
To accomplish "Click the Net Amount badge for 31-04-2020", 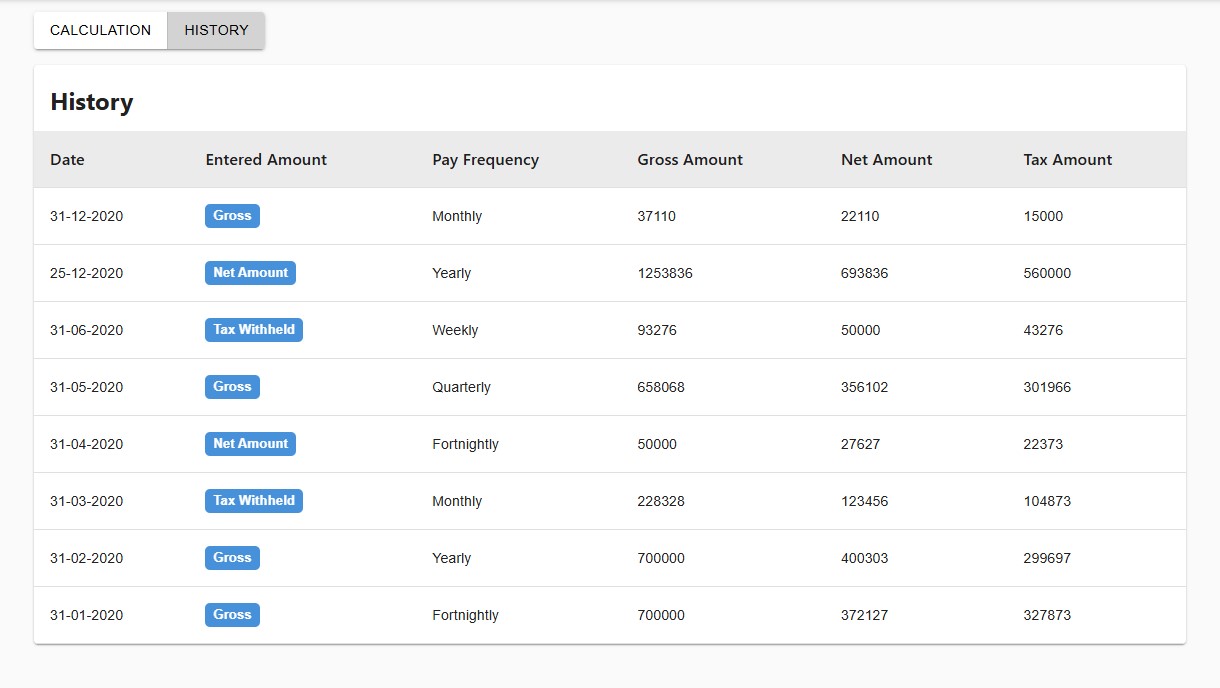I will [x=250, y=444].
